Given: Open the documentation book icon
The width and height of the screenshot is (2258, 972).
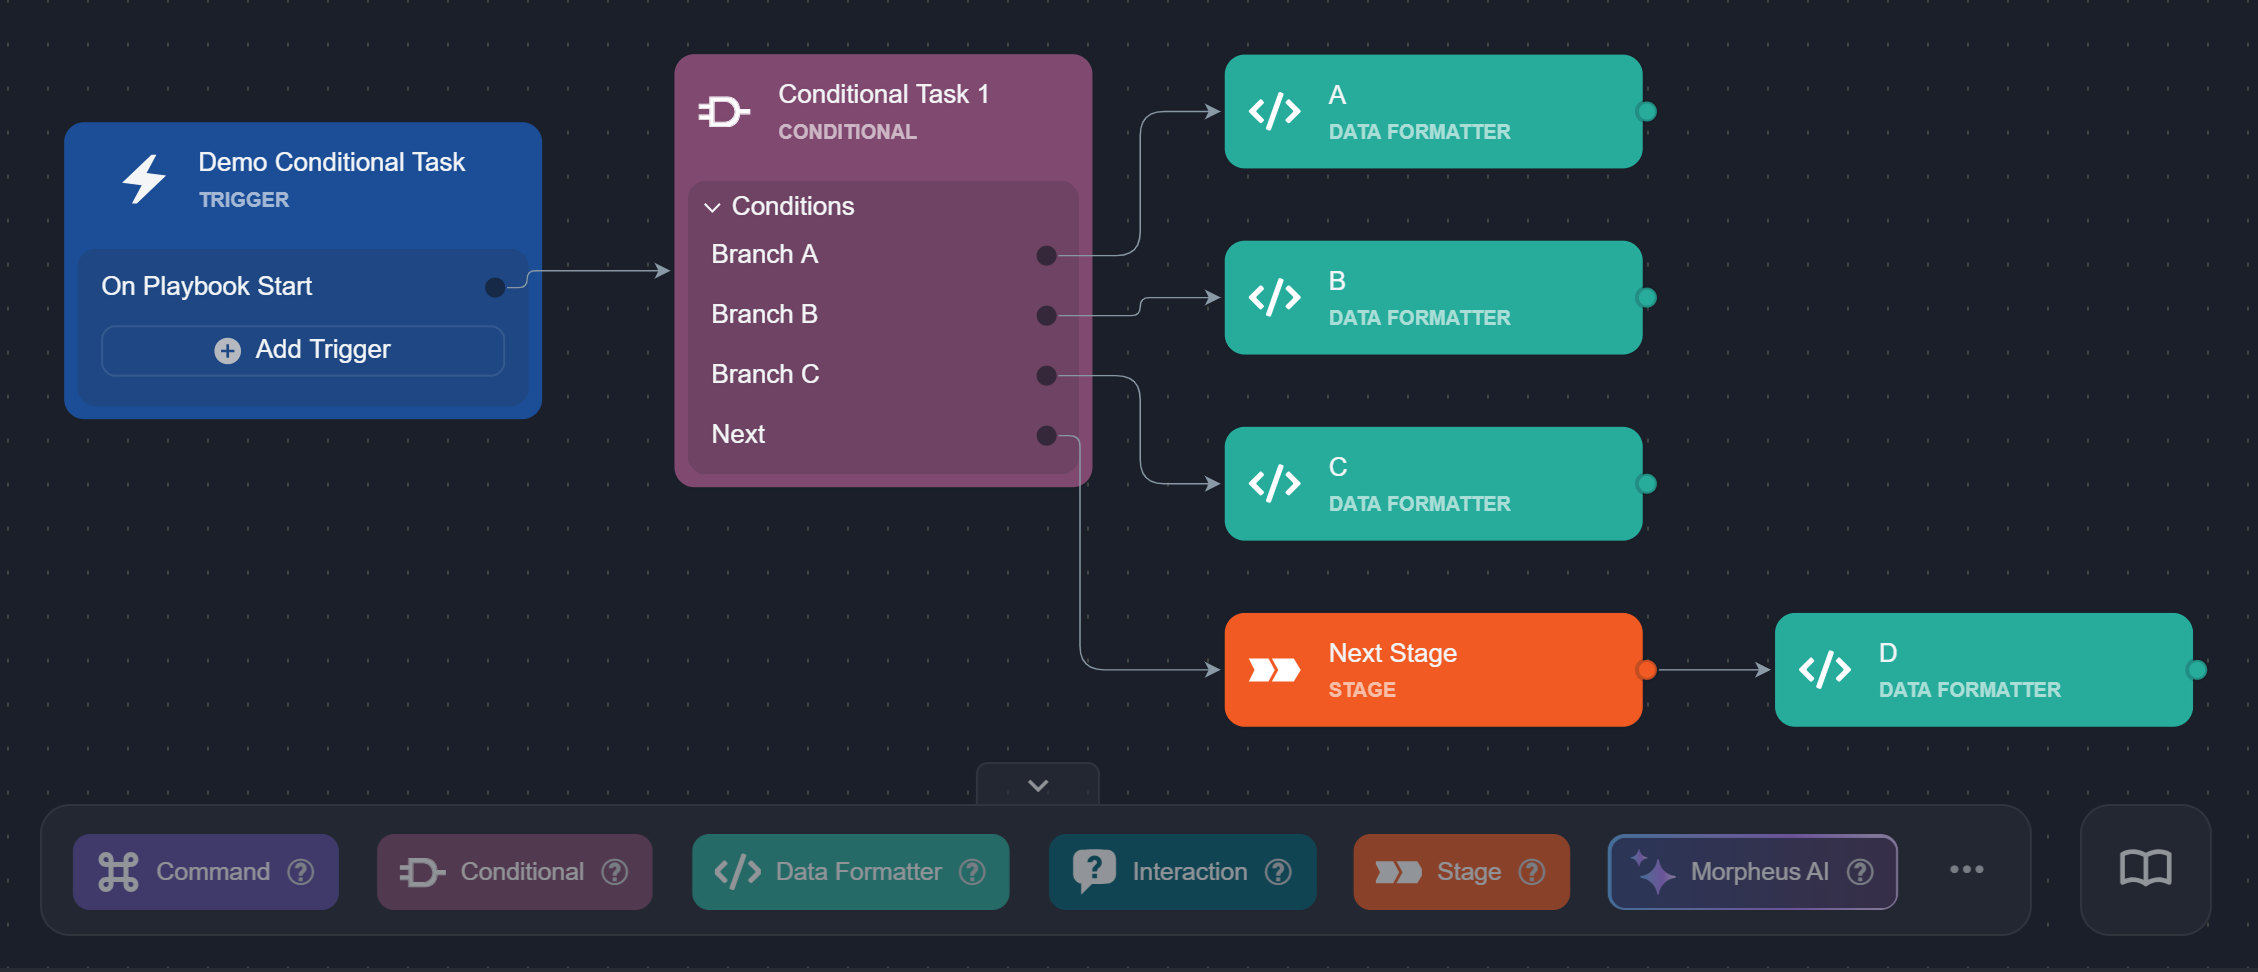Looking at the screenshot, I should coord(2145,869).
